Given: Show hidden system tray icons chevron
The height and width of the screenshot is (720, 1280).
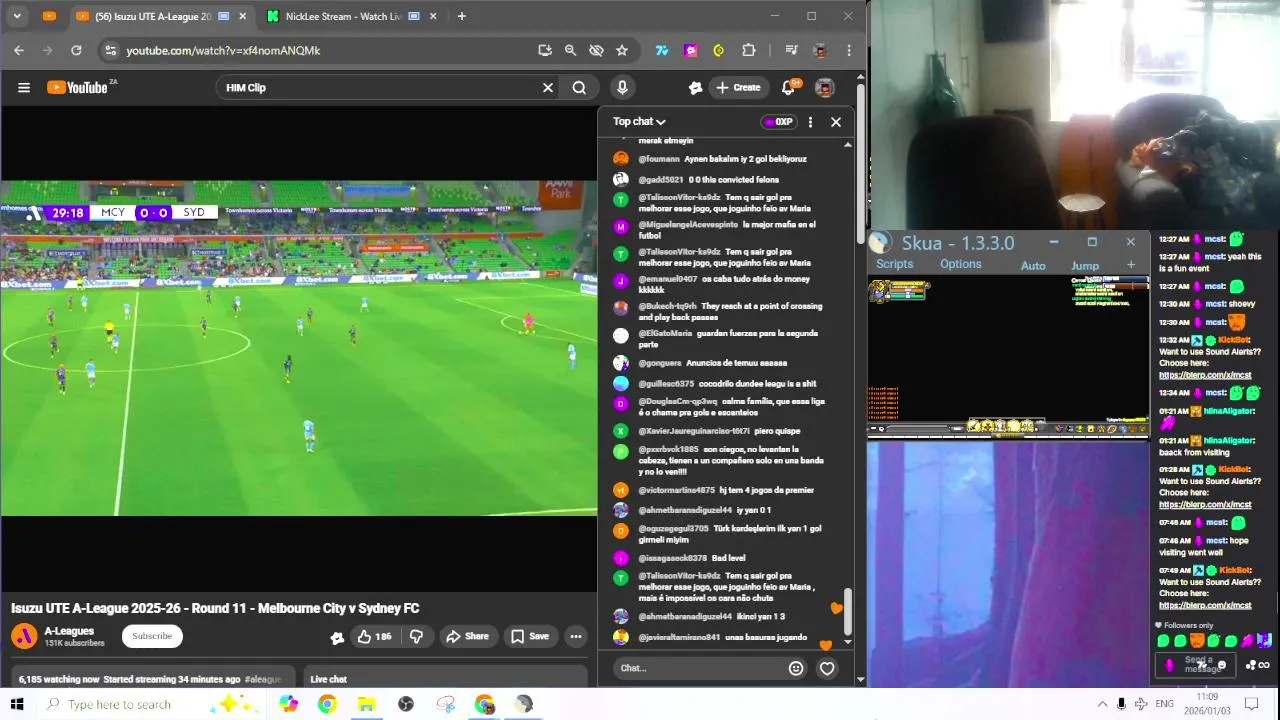Looking at the screenshot, I should tap(1102, 704).
